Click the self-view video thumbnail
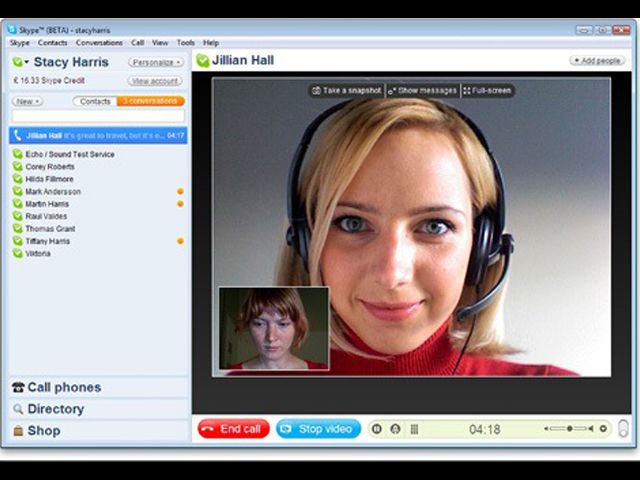 274,329
